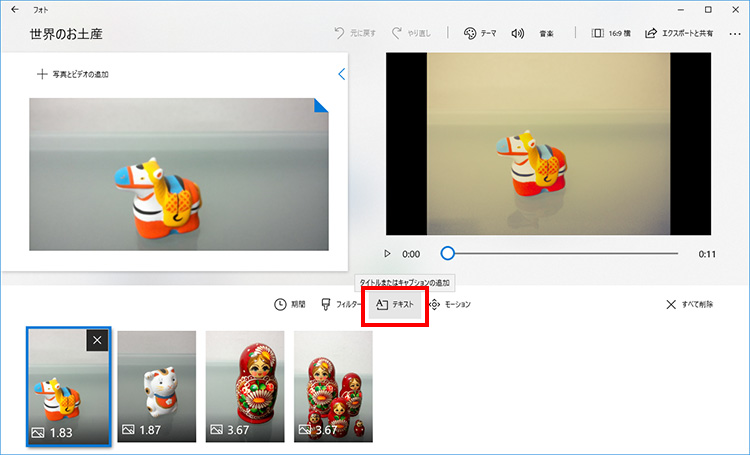The width and height of the screenshot is (750, 455).
Task: Add a caption with テキスト
Action: tap(396, 304)
